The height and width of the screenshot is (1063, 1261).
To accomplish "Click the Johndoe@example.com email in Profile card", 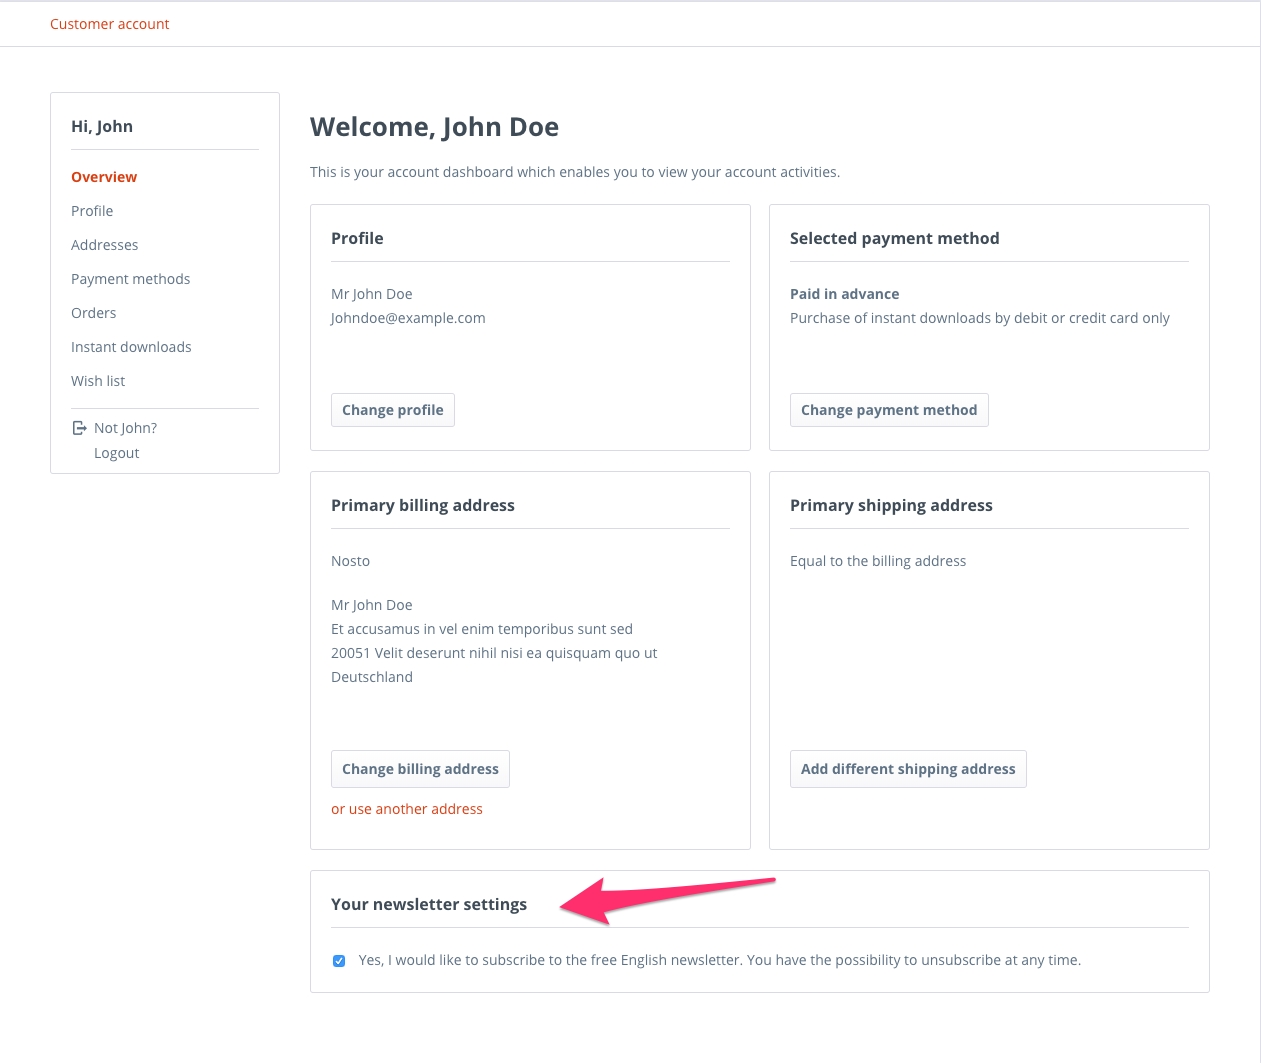I will click(x=408, y=318).
